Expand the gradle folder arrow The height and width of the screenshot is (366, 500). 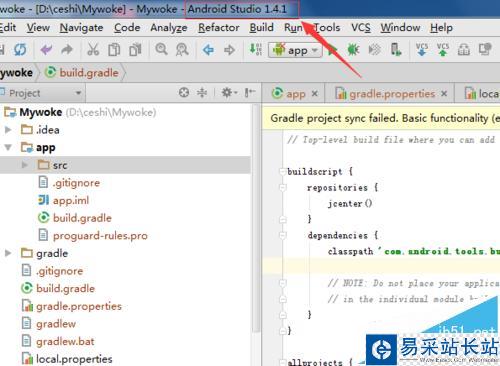(8, 253)
